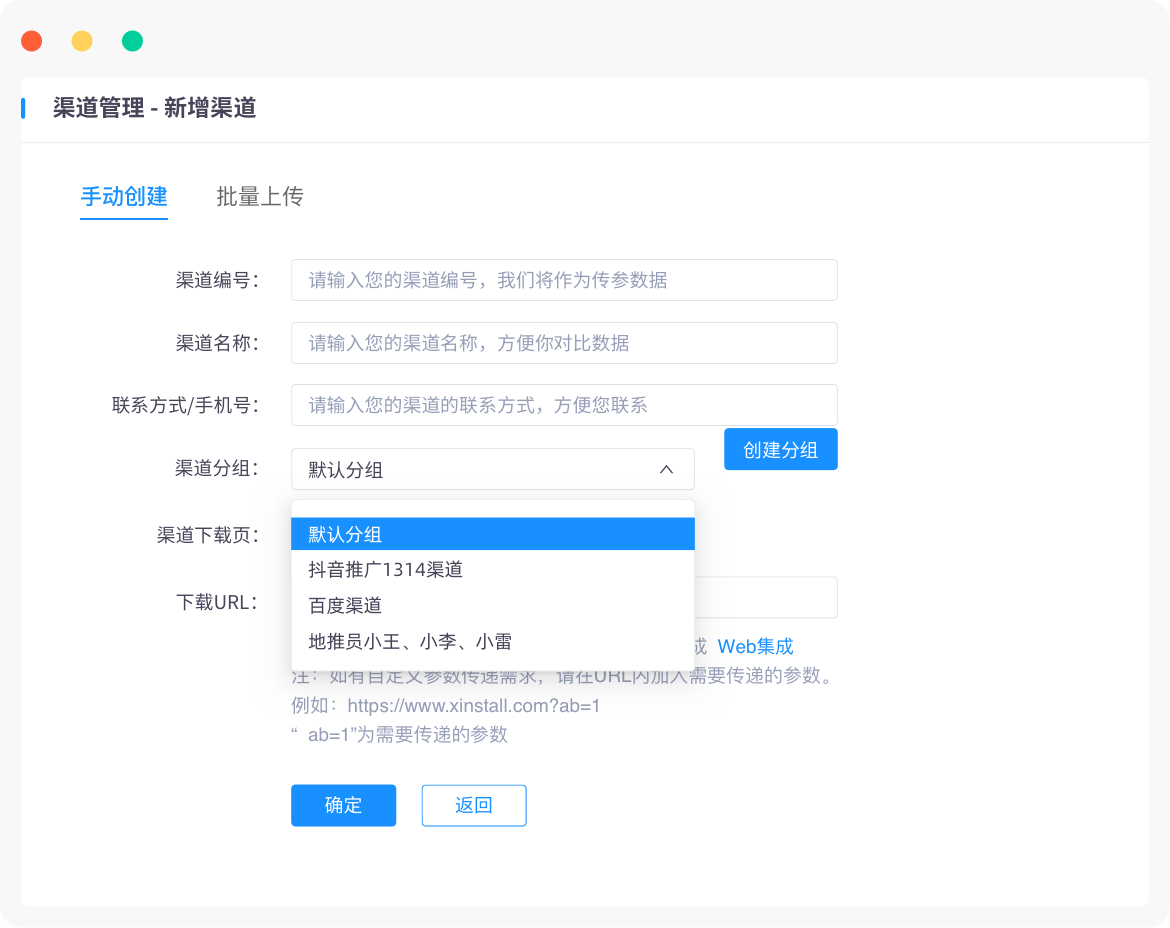Click the 下载URL input field
Image resolution: width=1170 pixels, height=928 pixels.
tap(766, 597)
